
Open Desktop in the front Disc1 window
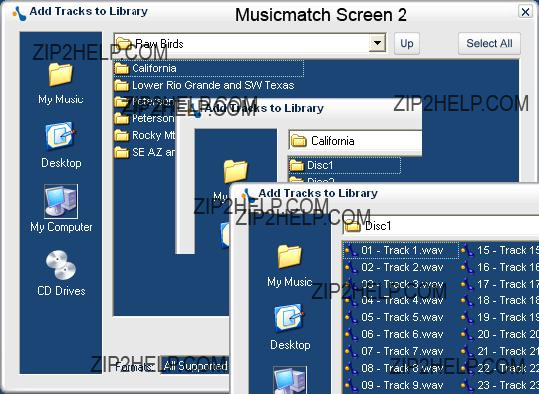click(290, 327)
